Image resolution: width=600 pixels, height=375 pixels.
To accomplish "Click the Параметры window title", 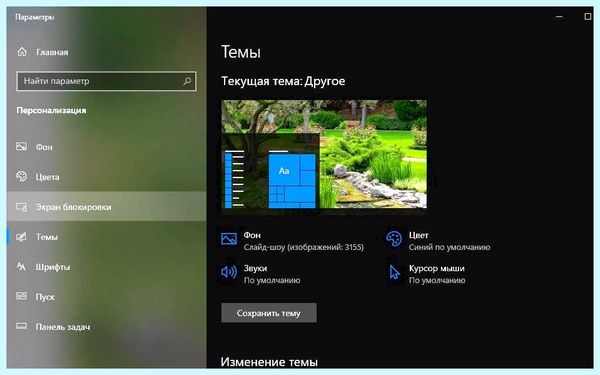I will (34, 17).
